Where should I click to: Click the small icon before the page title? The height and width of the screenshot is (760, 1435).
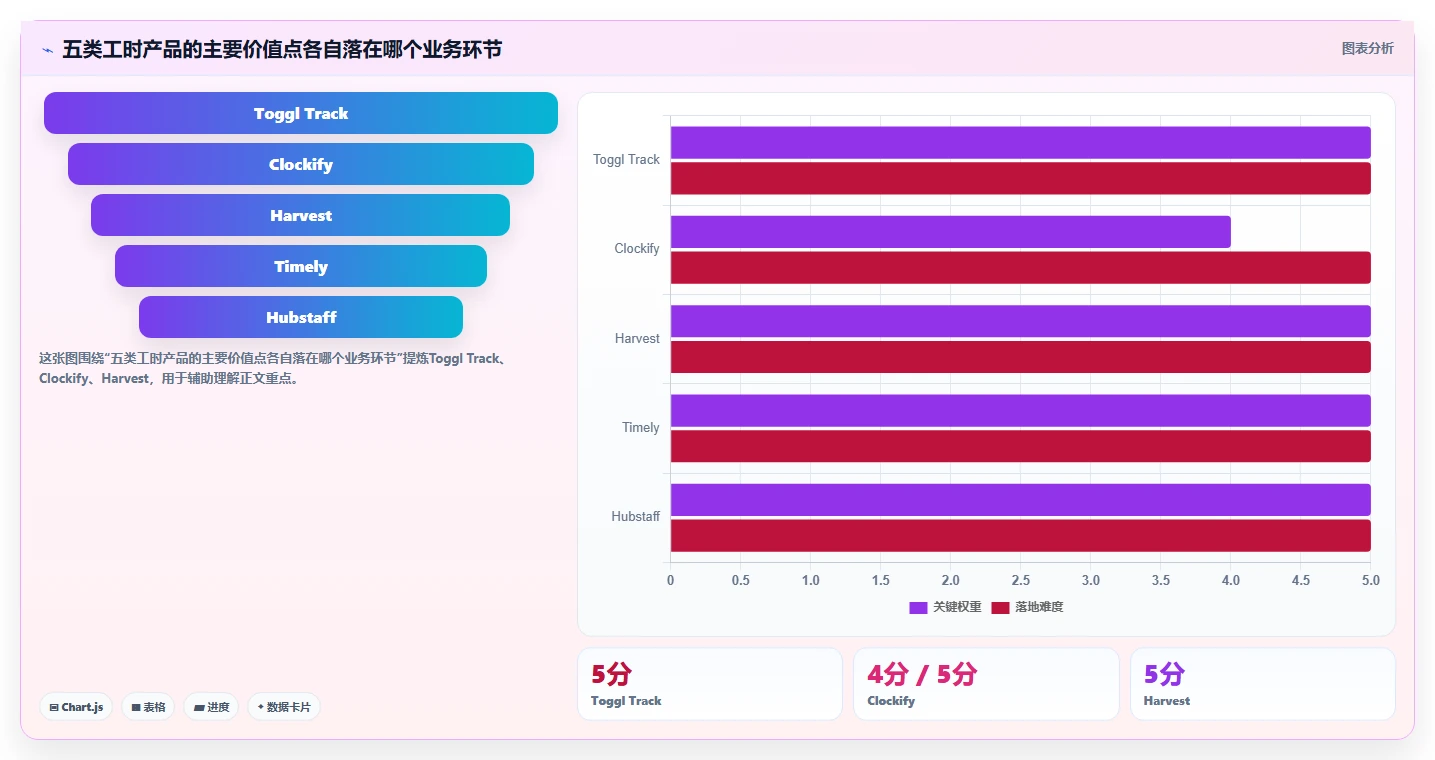[47, 50]
